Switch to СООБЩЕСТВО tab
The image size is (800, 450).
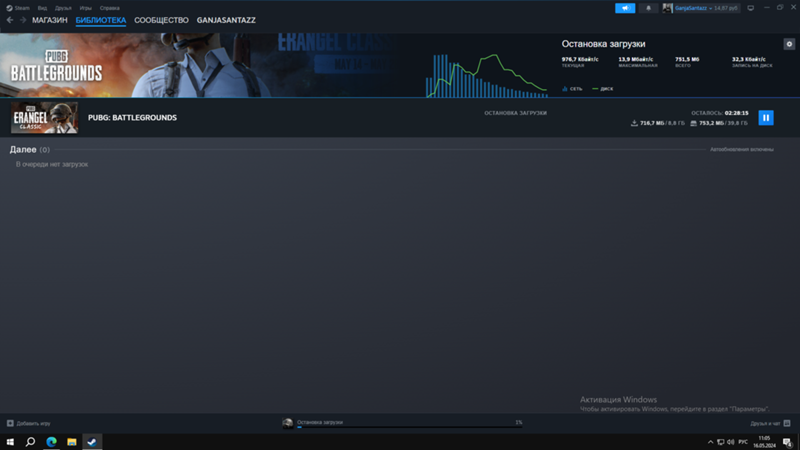161,20
